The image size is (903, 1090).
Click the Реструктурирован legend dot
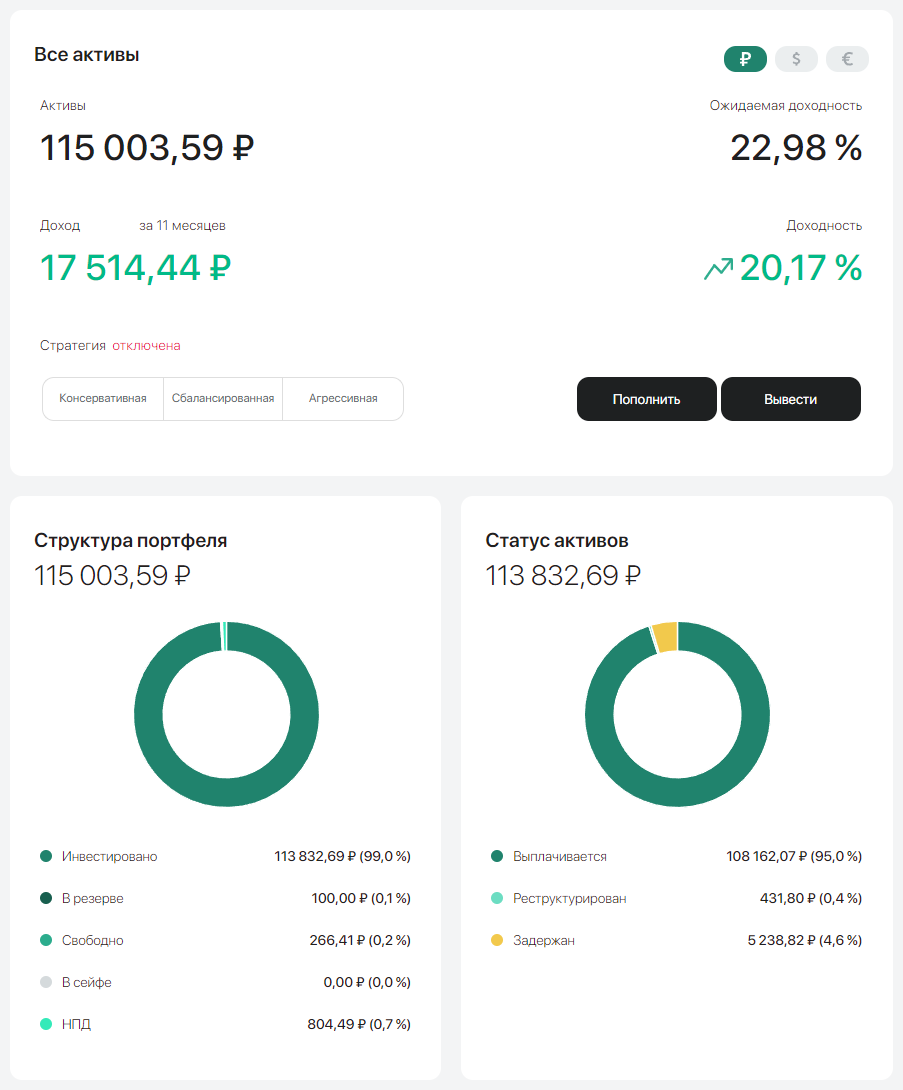(x=497, y=899)
